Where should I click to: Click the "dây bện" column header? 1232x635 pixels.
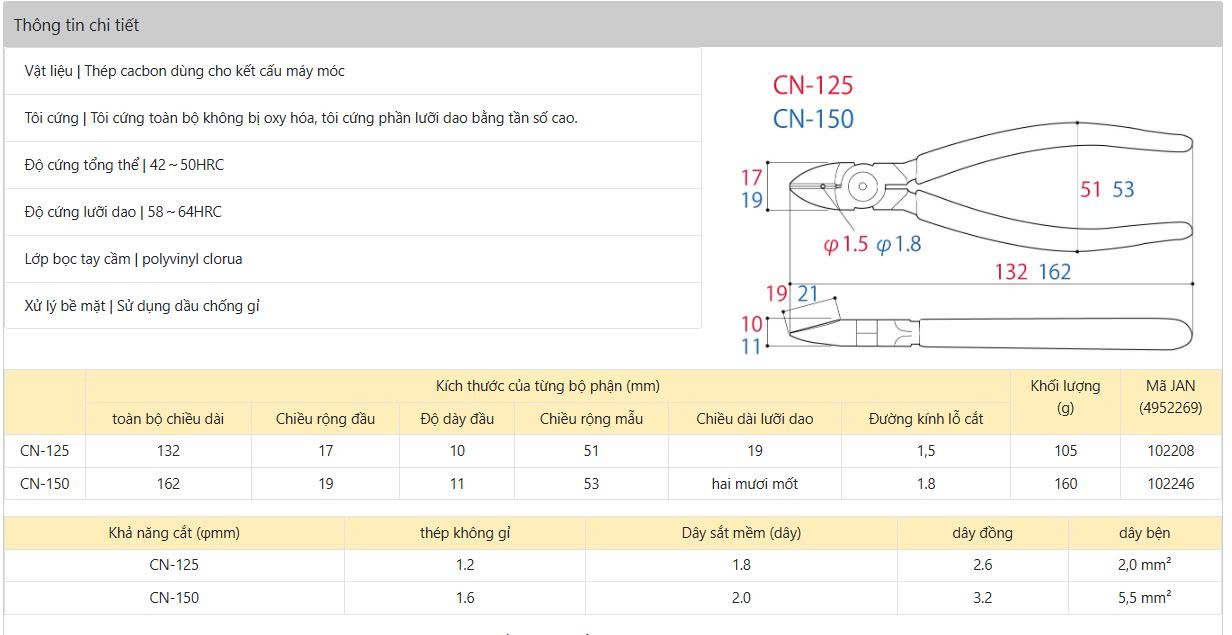[x=1145, y=533]
